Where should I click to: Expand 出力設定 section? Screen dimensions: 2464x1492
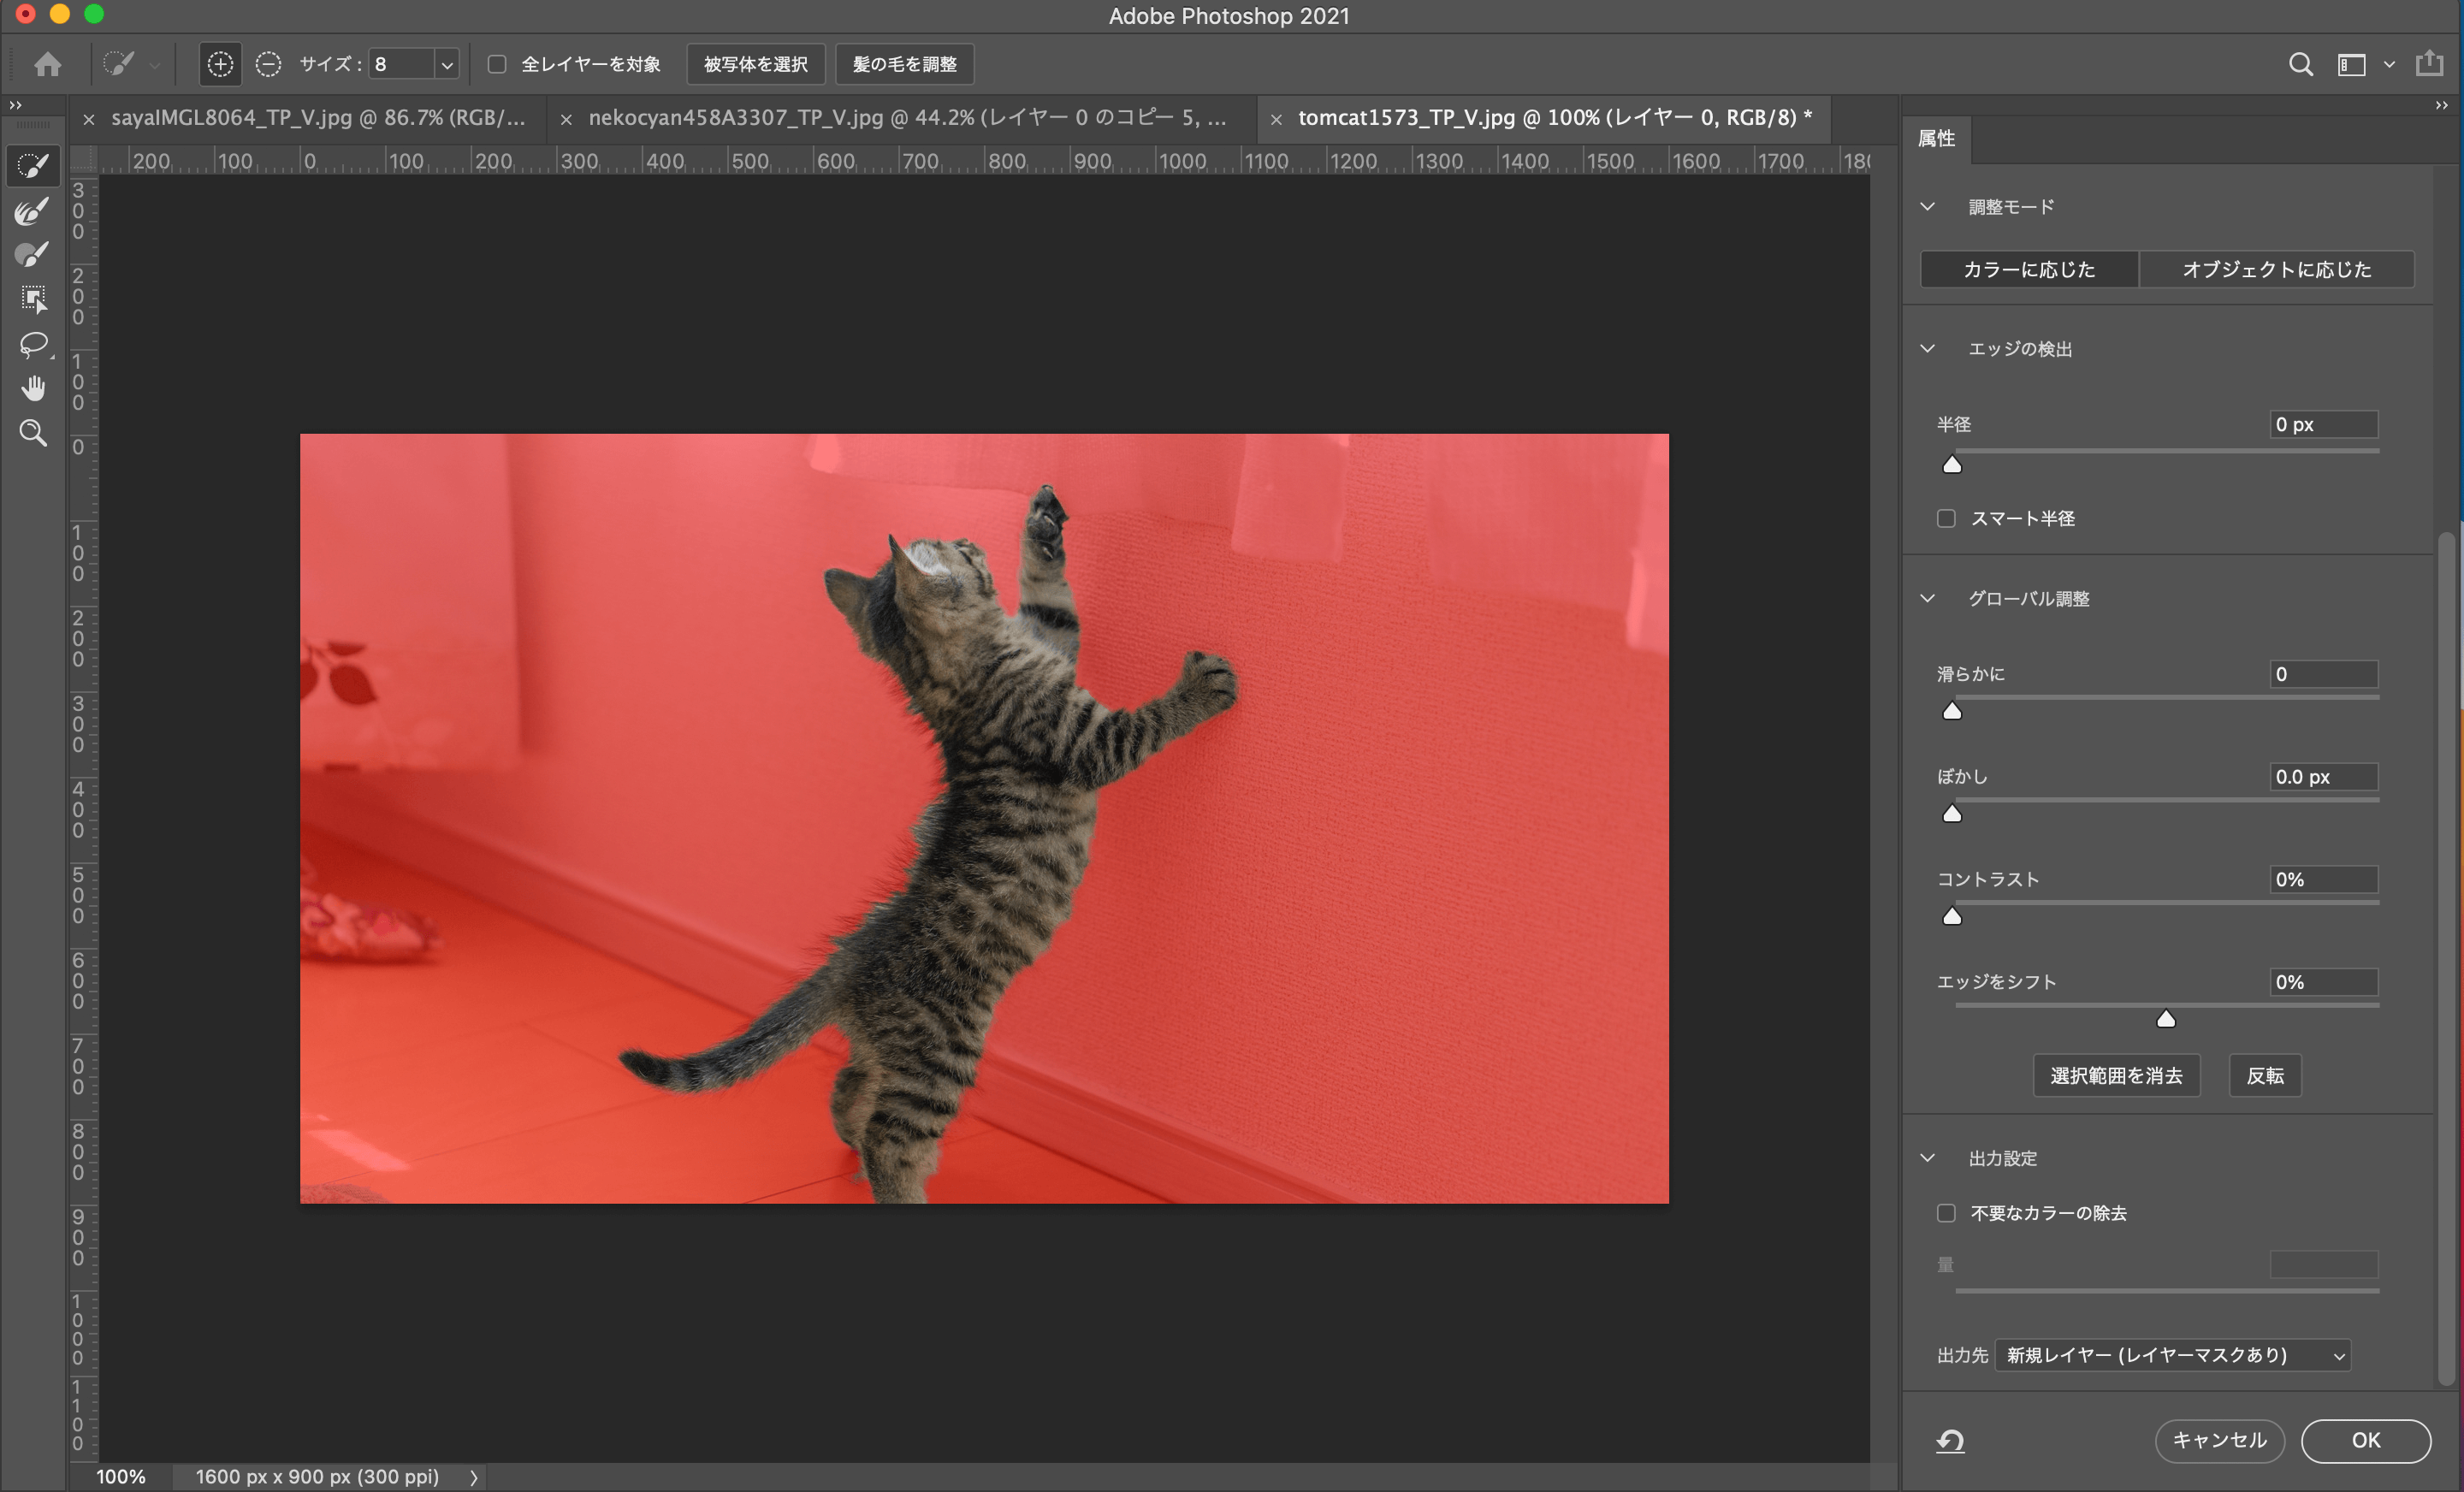tap(1929, 1156)
